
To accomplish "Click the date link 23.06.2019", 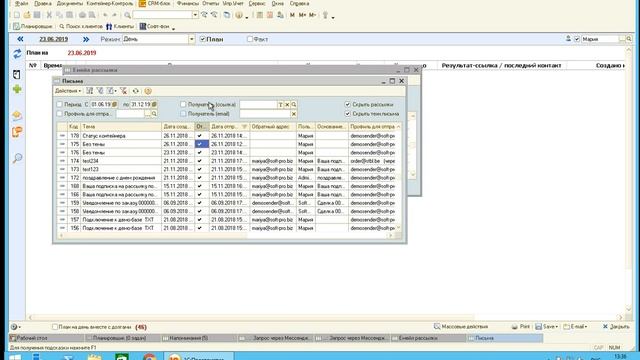I will point(53,39).
